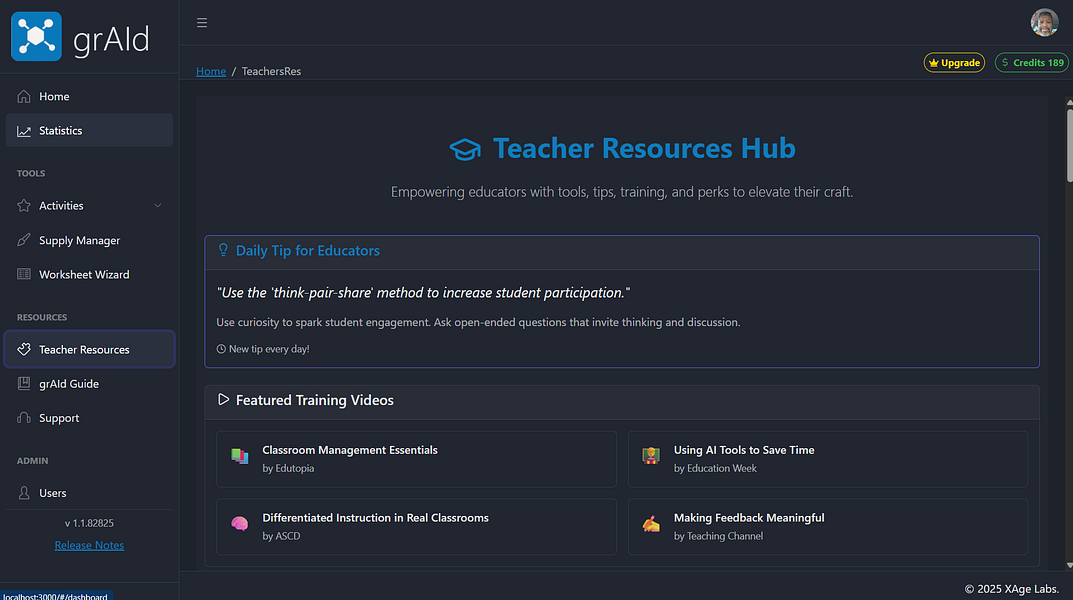
Task: Click the 'New tip every day!' text
Action: click(x=269, y=349)
